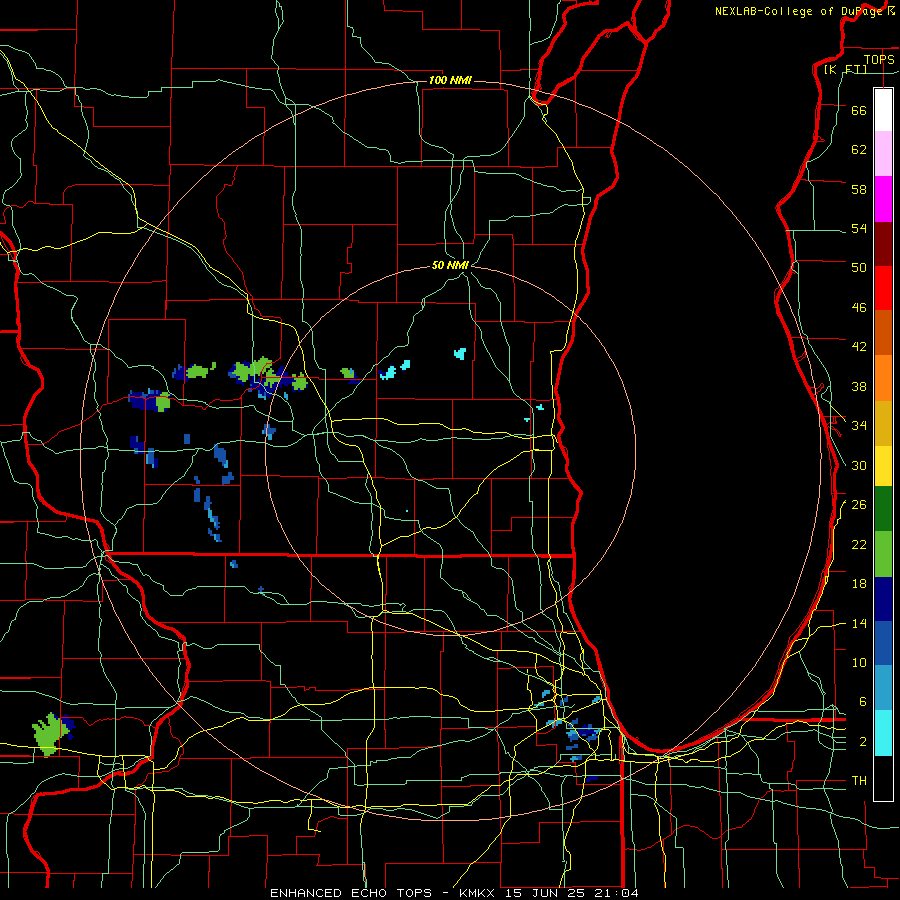Click the "KMKX" radar site identifier
The image size is (900, 900).
pos(479,893)
